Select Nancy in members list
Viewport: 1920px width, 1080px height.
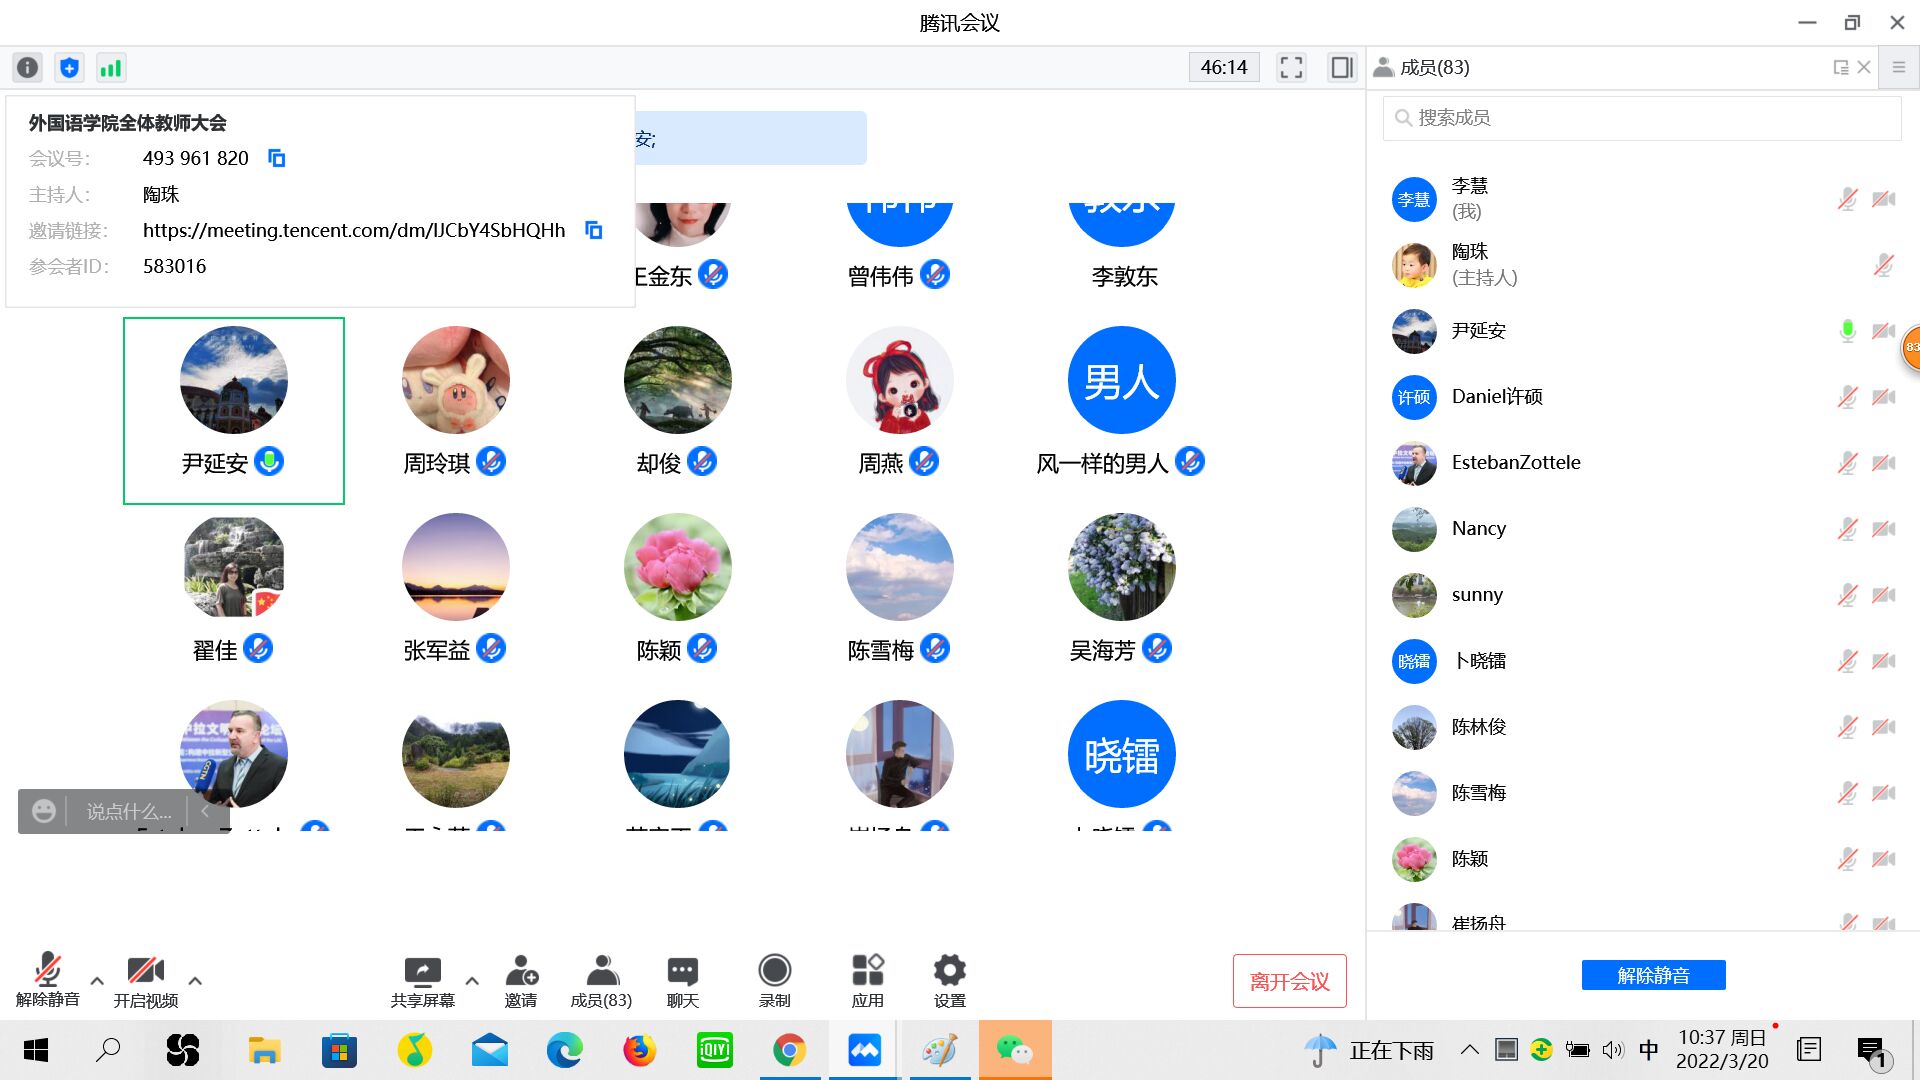[1642, 529]
